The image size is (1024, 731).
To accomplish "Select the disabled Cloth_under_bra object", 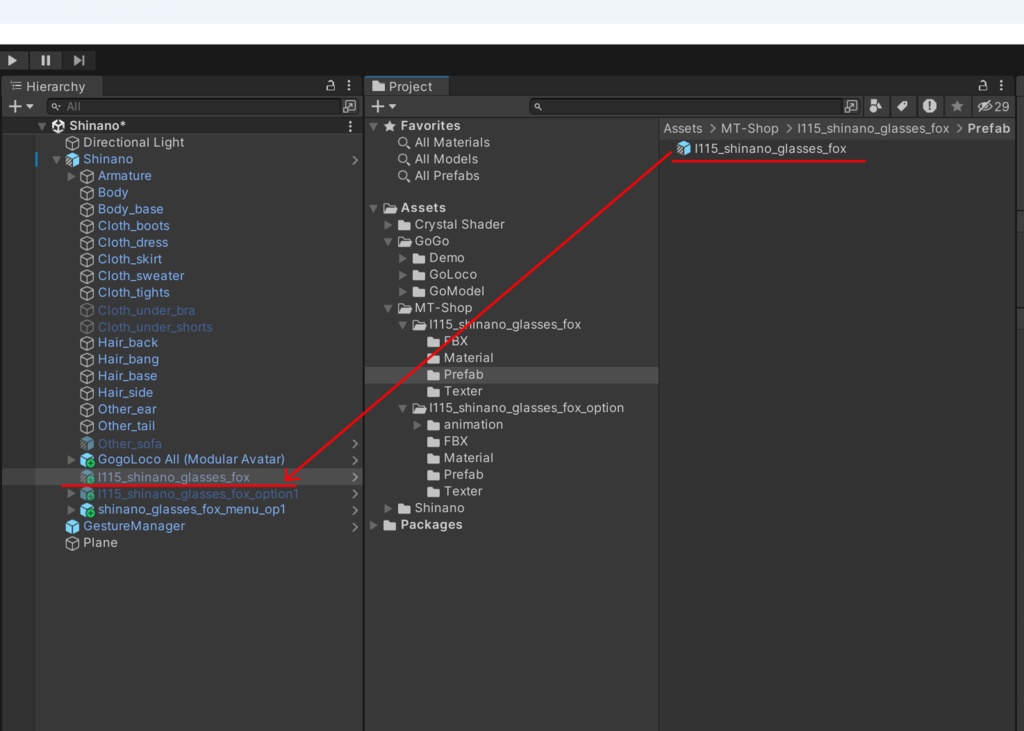I will pyautogui.click(x=146, y=310).
